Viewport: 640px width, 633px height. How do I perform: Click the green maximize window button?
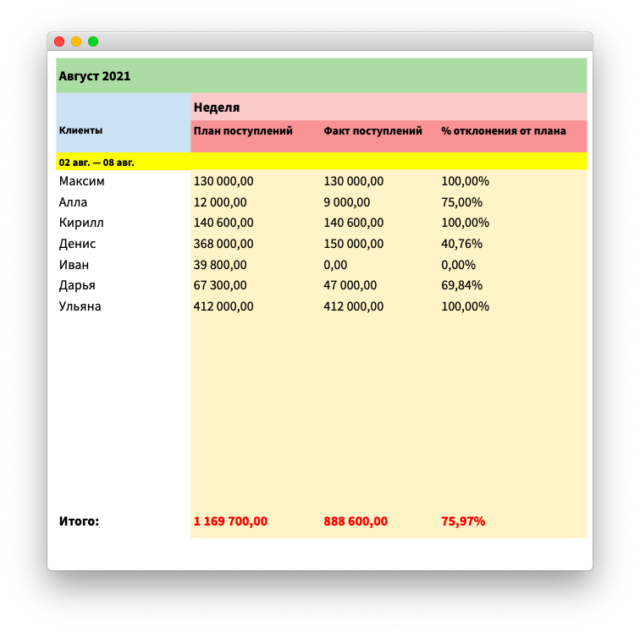[x=93, y=41]
